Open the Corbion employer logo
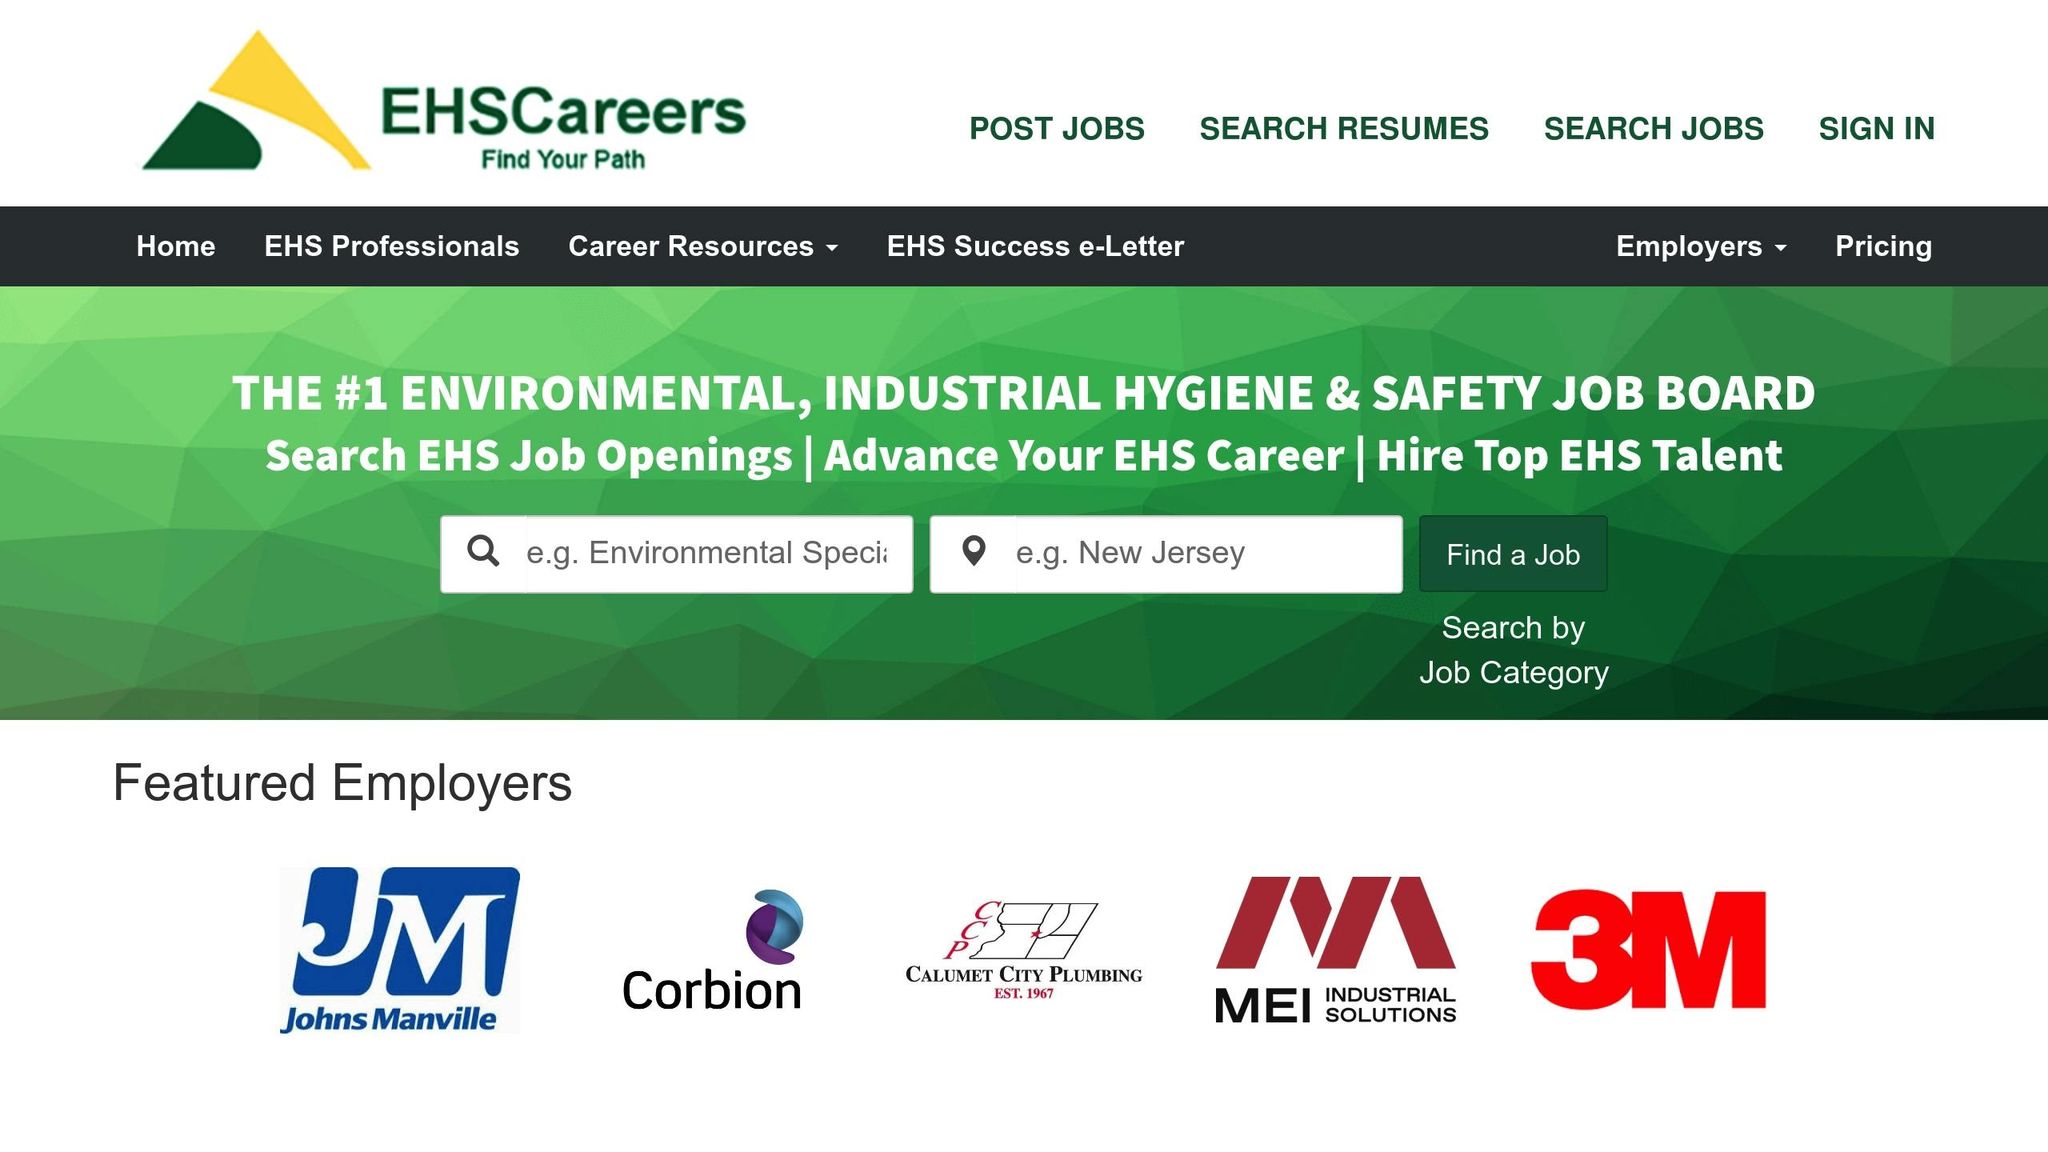 (712, 951)
